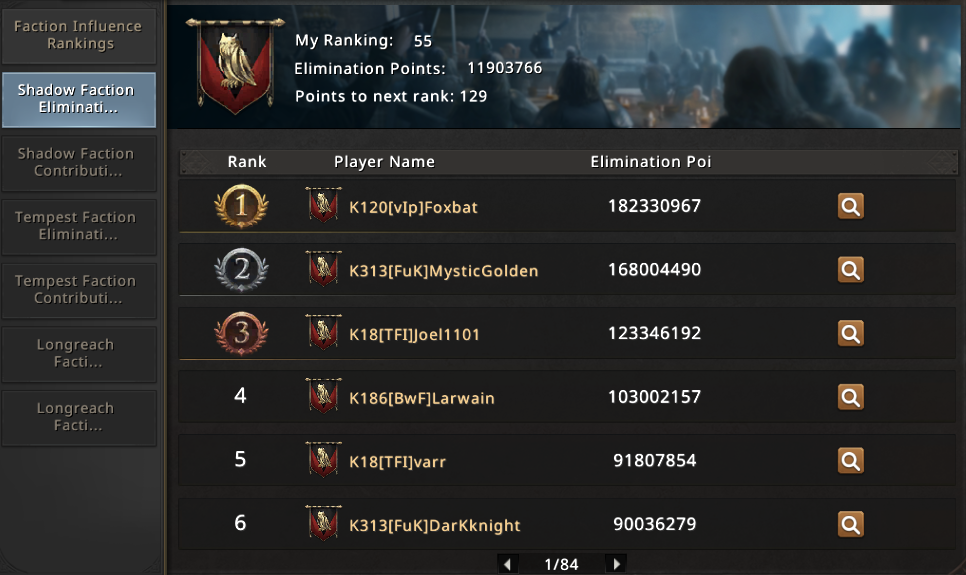Inspect K313[FuK]MysticGolden with magnifier icon

coord(851,270)
